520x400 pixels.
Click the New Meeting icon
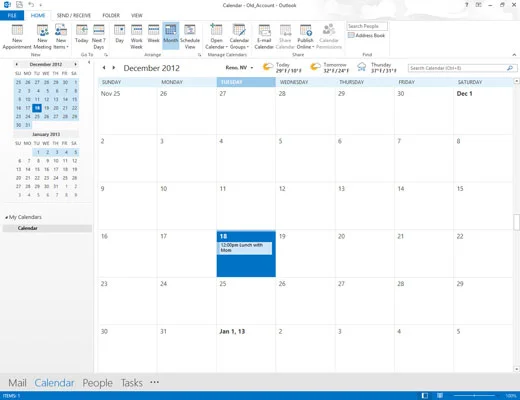coord(42,36)
